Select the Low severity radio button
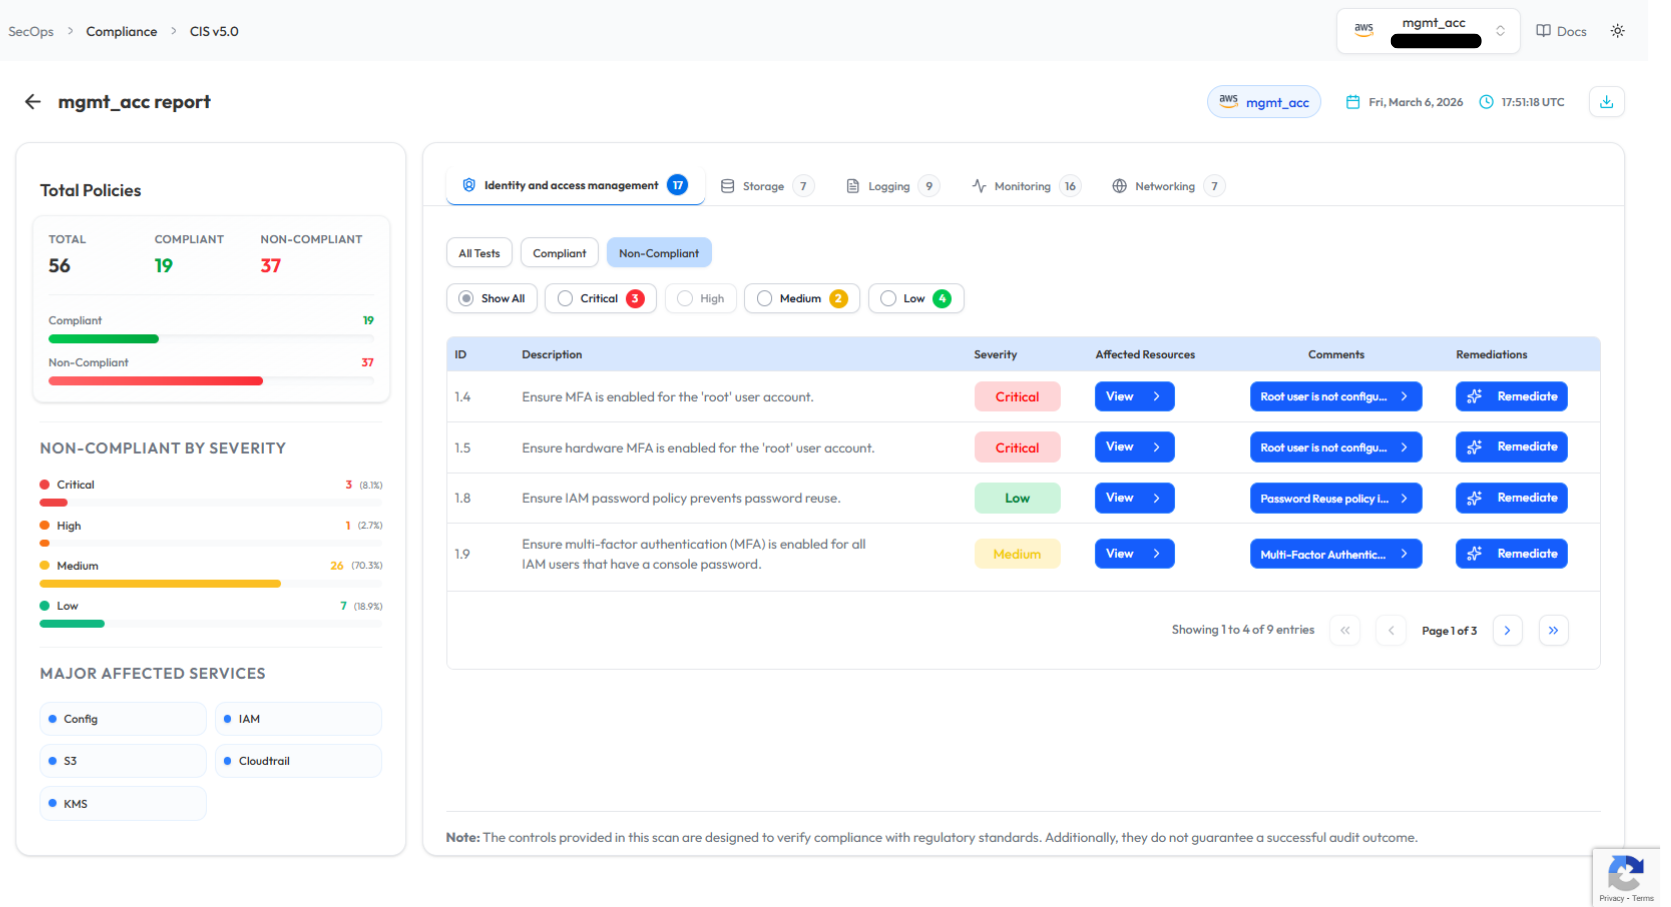The width and height of the screenshot is (1671, 907). coord(888,298)
